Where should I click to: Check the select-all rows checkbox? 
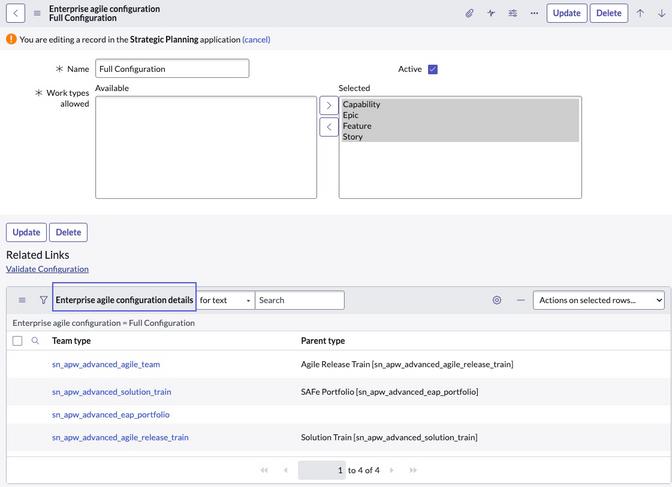(17, 341)
